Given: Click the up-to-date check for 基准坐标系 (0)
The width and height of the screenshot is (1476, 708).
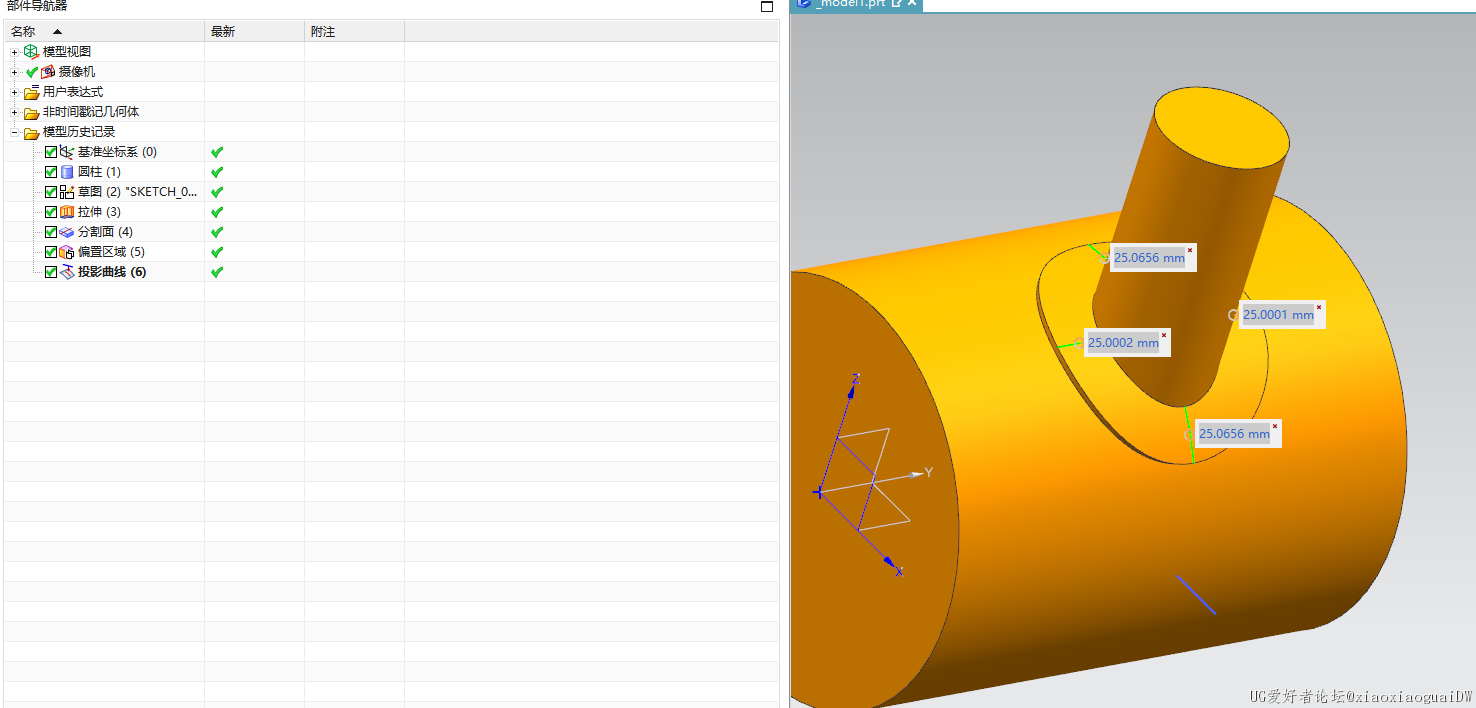Looking at the screenshot, I should [217, 152].
